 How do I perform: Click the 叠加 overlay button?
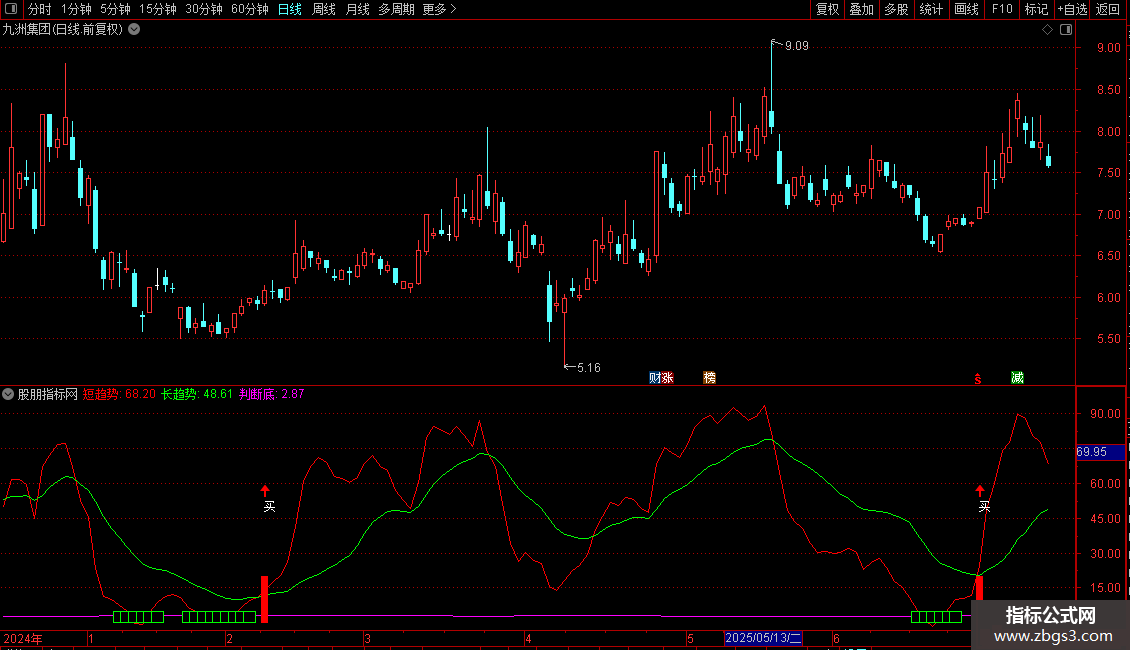(x=861, y=9)
